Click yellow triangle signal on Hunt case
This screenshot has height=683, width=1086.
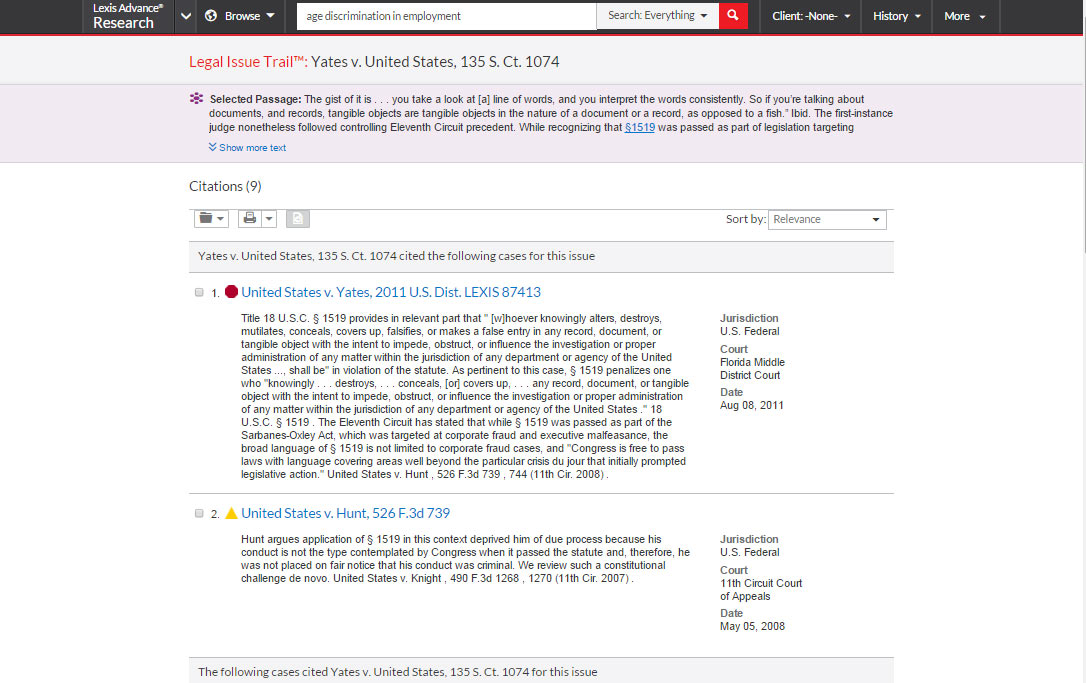[x=231, y=513]
